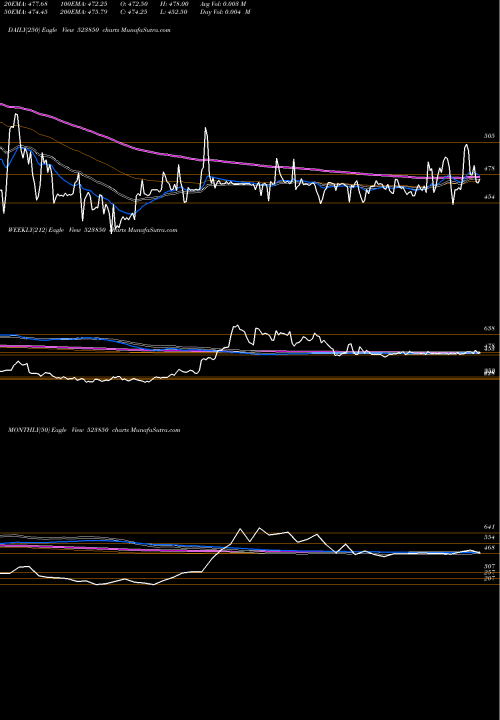The image size is (500, 720).
Task: Click the MONTHLY(50) Eagle View chart title
Action: (94, 430)
